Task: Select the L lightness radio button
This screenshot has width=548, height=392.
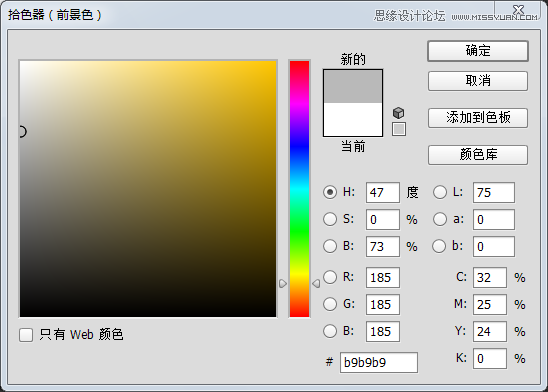Action: 440,192
